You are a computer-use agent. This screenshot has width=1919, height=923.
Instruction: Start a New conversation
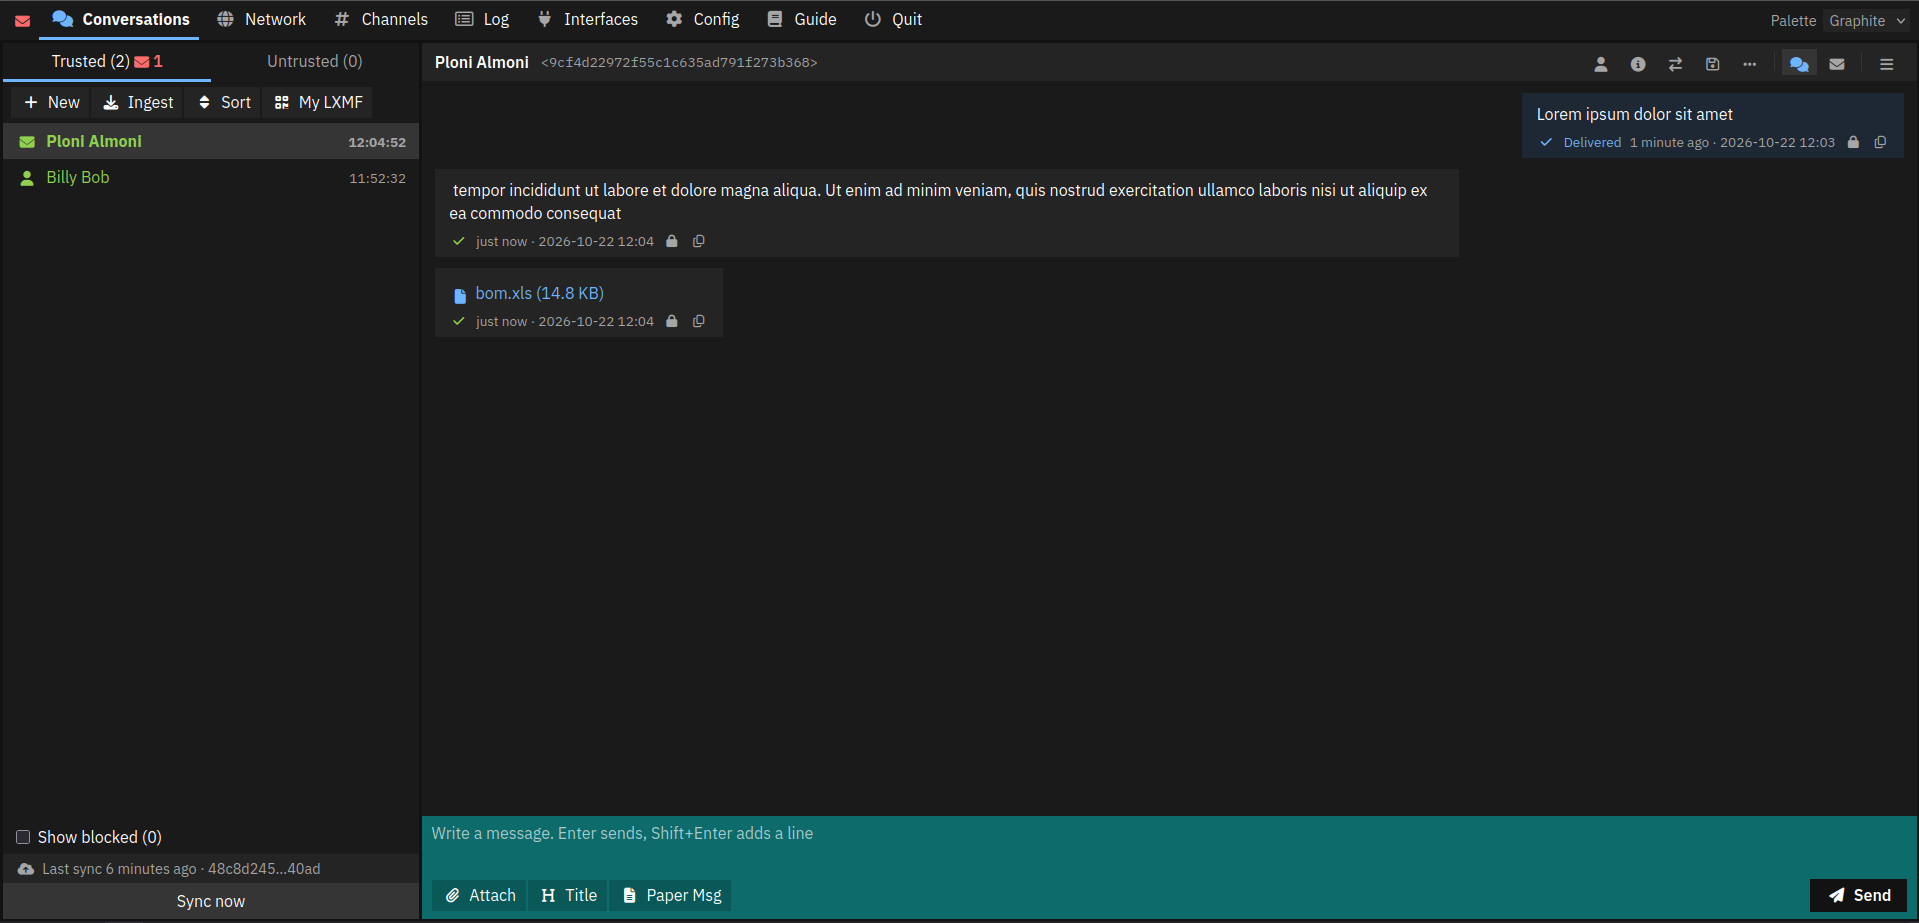coord(52,102)
